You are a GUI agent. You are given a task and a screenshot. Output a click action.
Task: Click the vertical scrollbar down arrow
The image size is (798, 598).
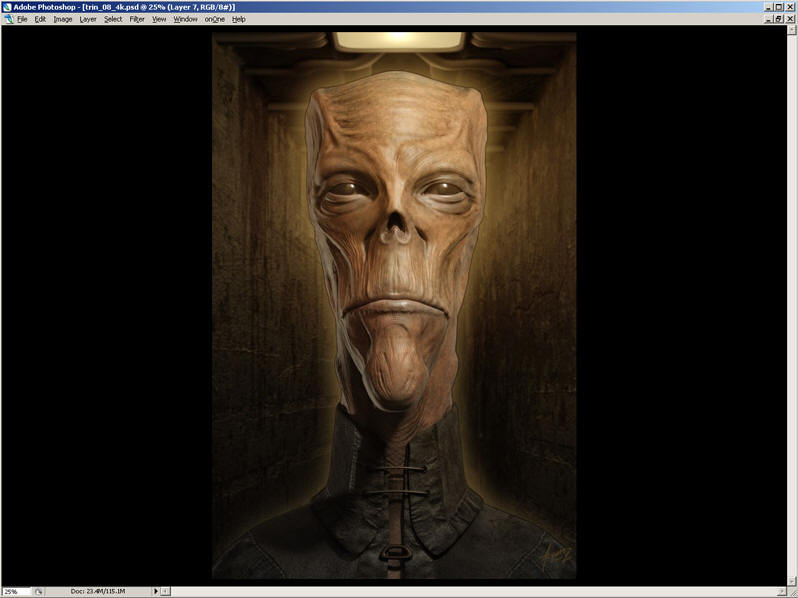(x=792, y=581)
